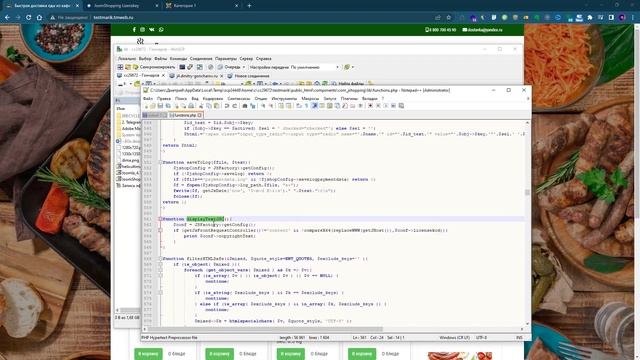Viewport: 640px width, 360px height.
Task: Click the Record Macro red dot icon
Action: [x=370, y=106]
